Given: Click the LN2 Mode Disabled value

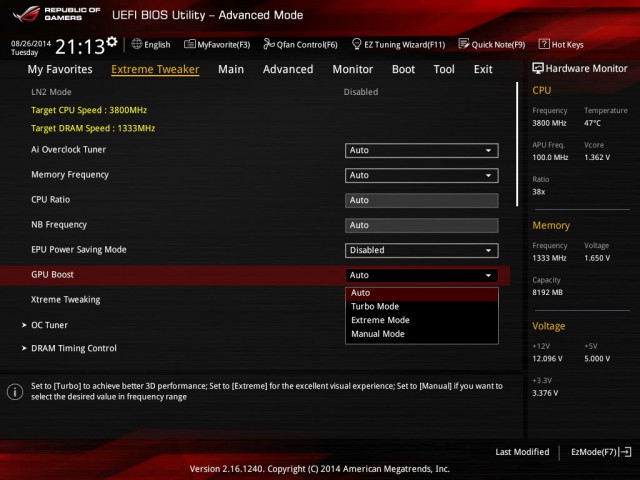Looking at the screenshot, I should (x=361, y=92).
